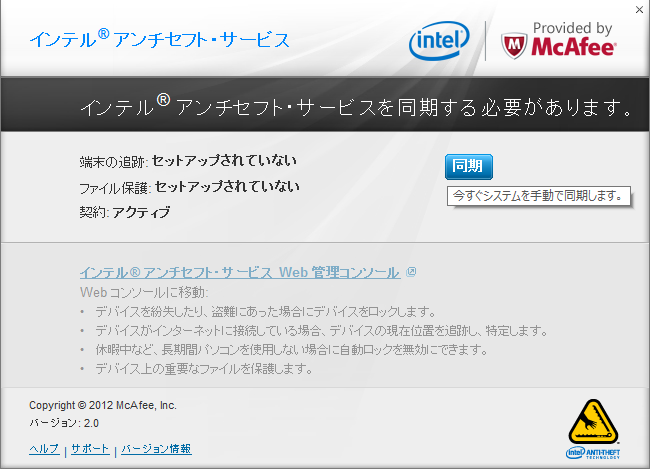
Task: Click the external link icon beside Web管理コンソール
Action: pos(411,272)
